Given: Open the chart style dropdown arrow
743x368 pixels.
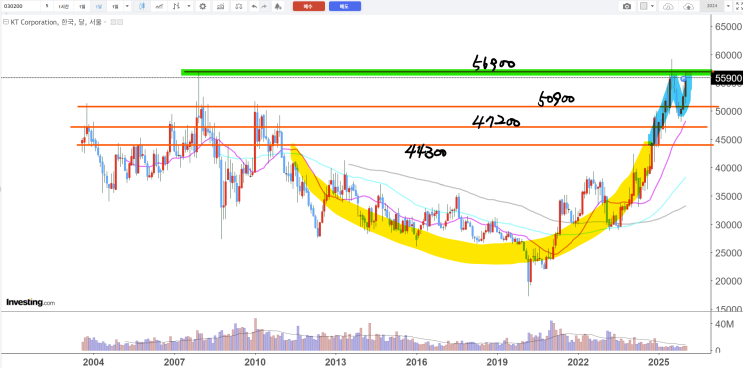Looking at the screenshot, I should pyautogui.click(x=189, y=6).
